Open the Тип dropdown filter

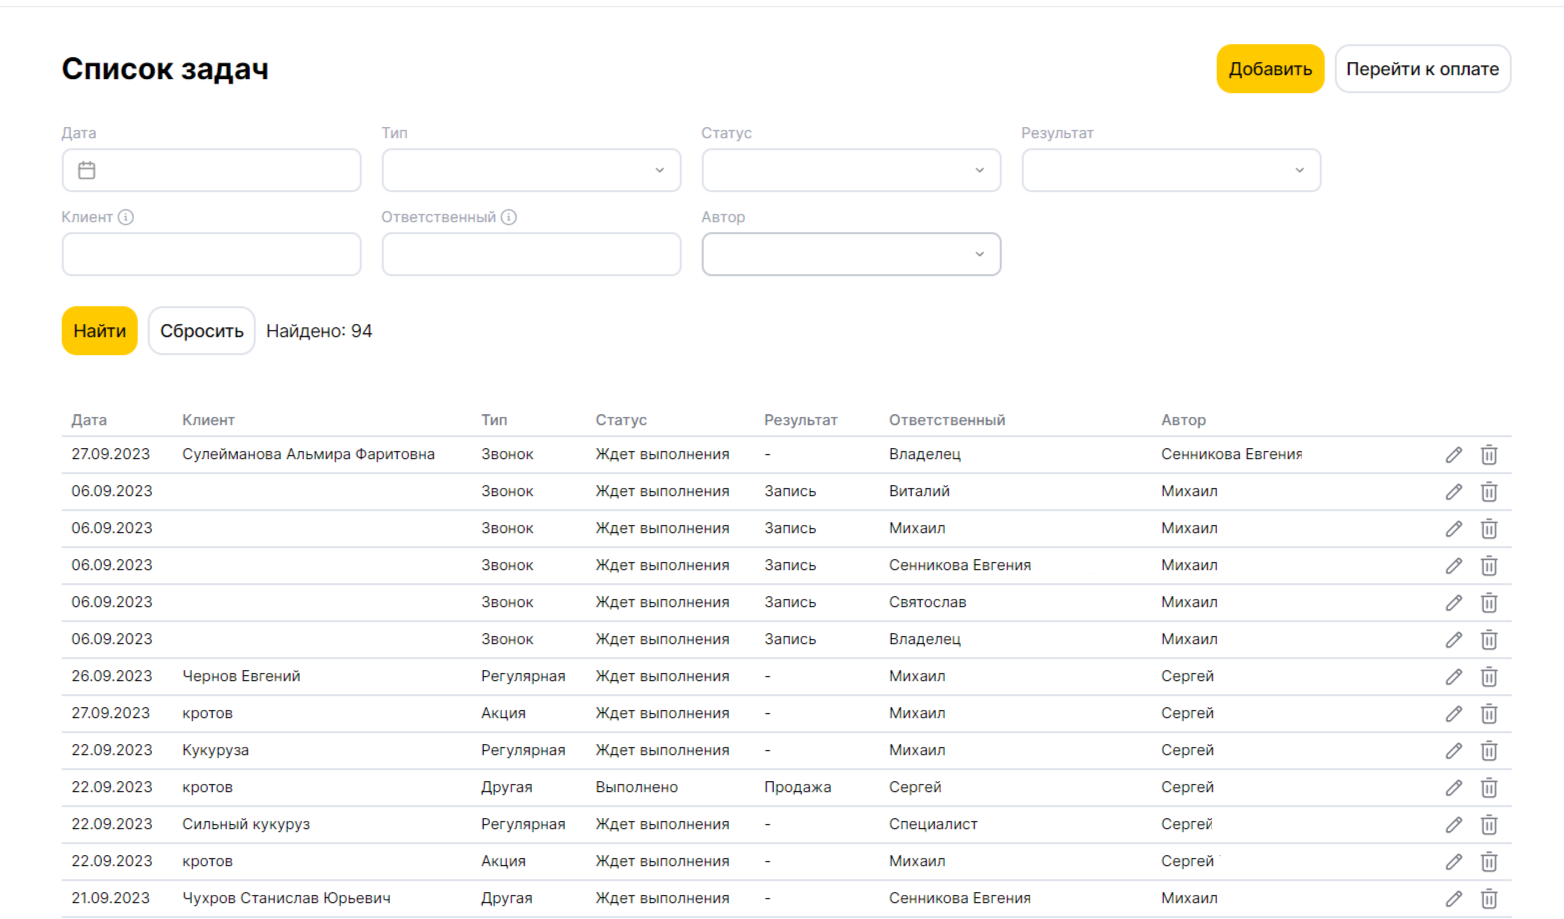click(x=531, y=171)
